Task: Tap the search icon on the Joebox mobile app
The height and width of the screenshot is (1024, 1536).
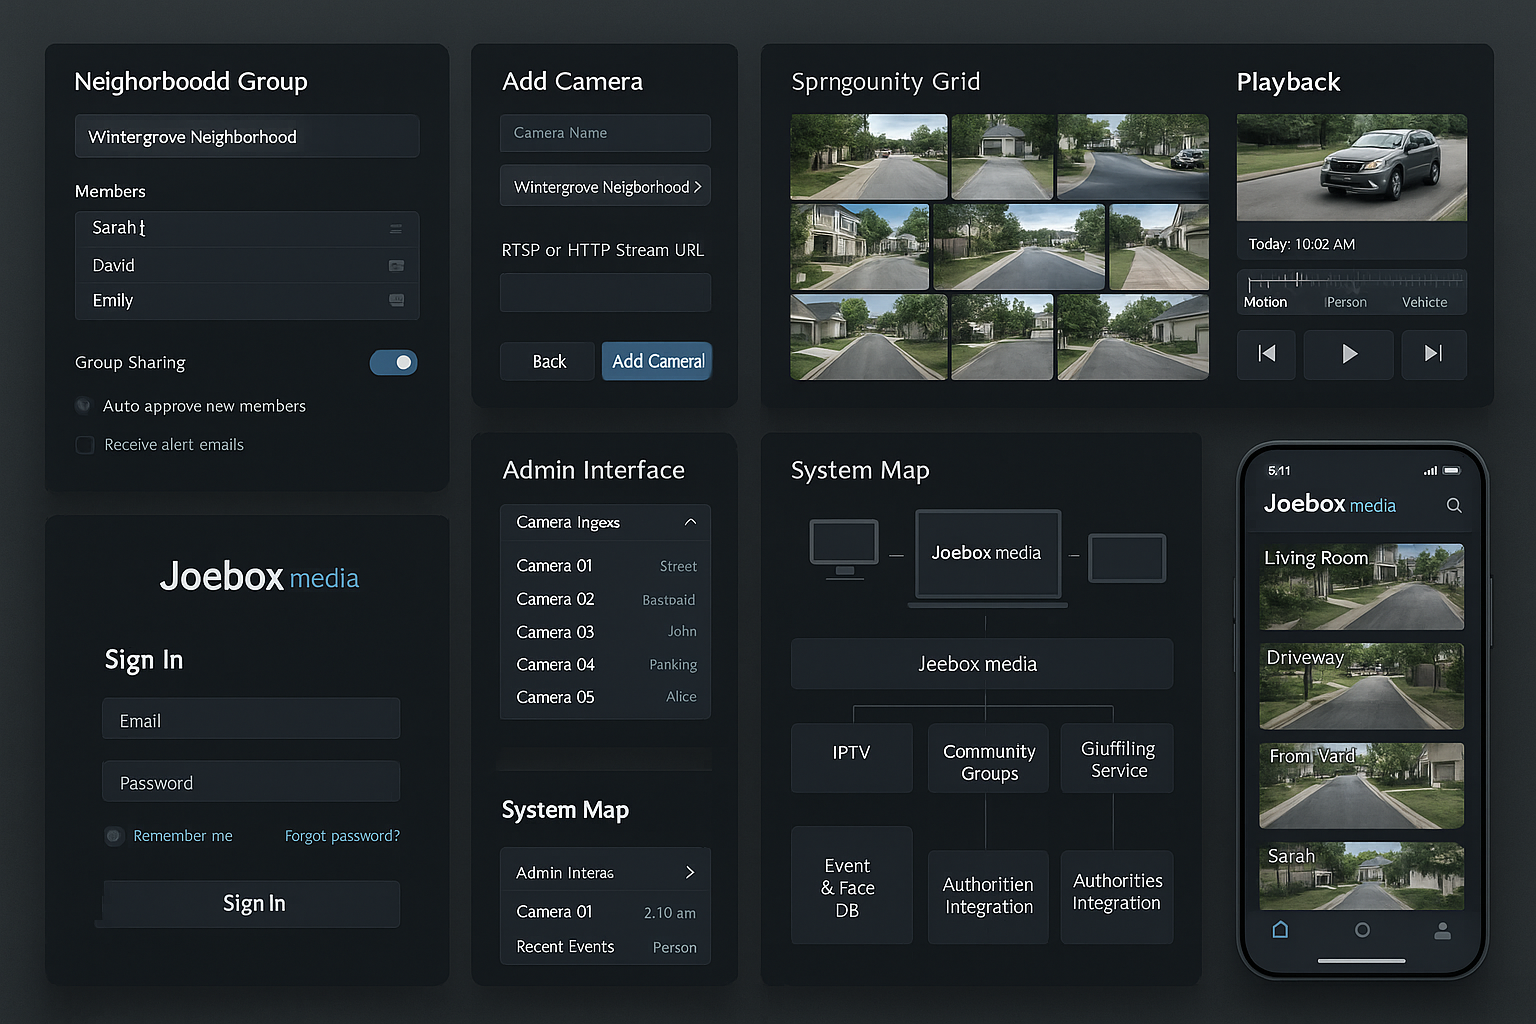Action: [1454, 506]
